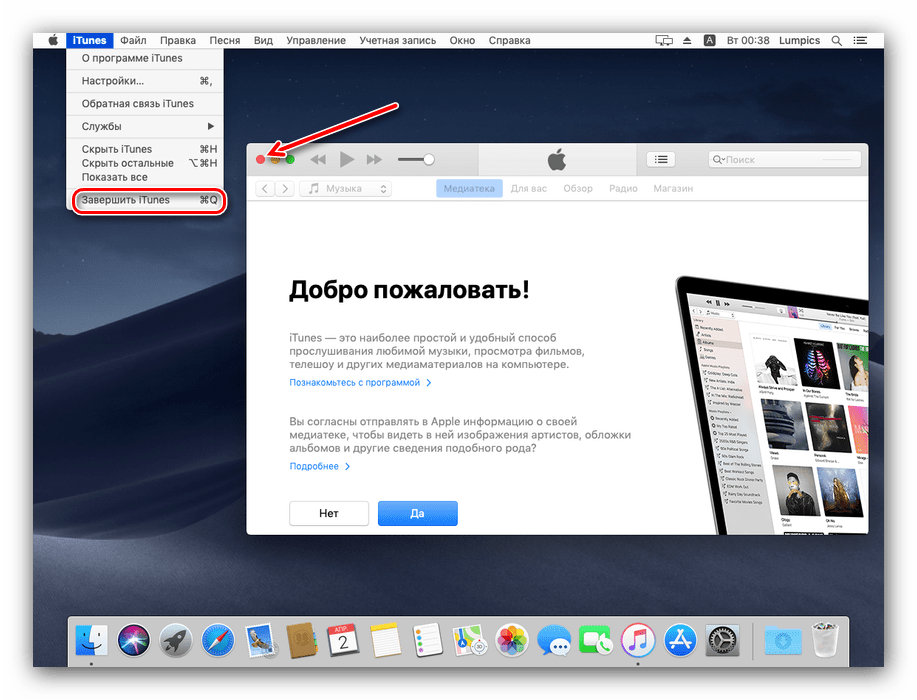Open the Up Next list icon
The height and width of the screenshot is (700, 917).
pyautogui.click(x=661, y=159)
